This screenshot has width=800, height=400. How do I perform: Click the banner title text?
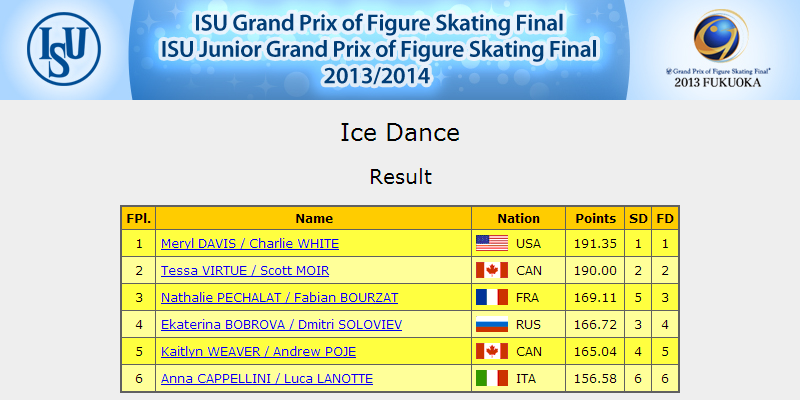pos(379,49)
